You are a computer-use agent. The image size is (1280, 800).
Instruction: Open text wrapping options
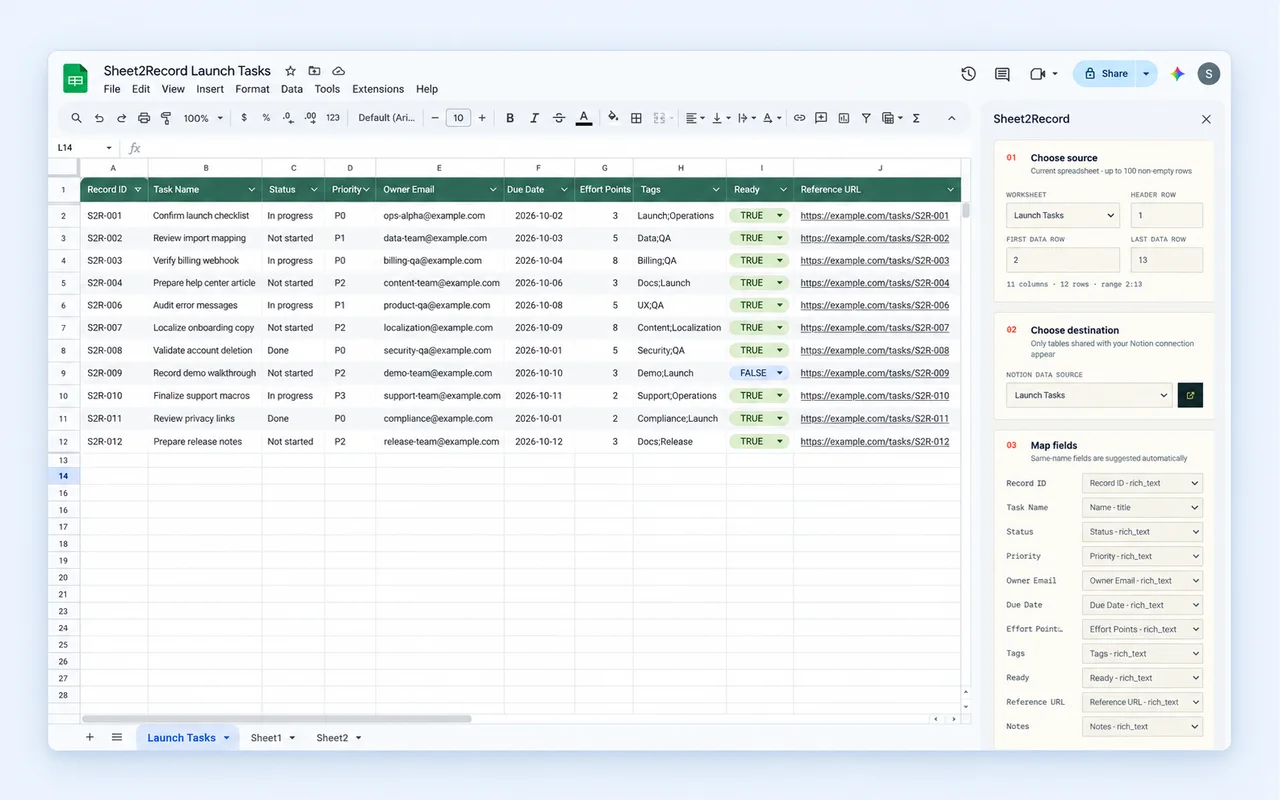click(747, 118)
